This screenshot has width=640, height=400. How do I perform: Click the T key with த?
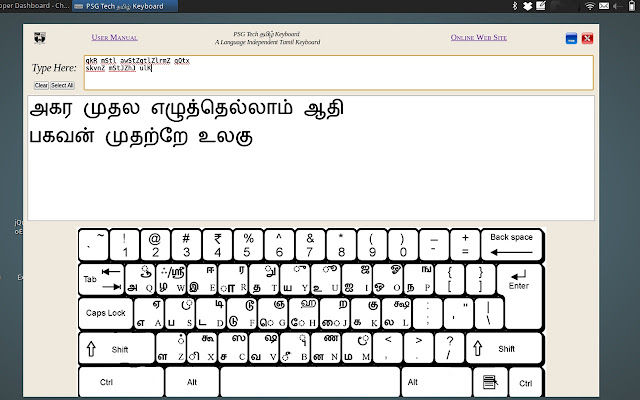tap(264, 280)
